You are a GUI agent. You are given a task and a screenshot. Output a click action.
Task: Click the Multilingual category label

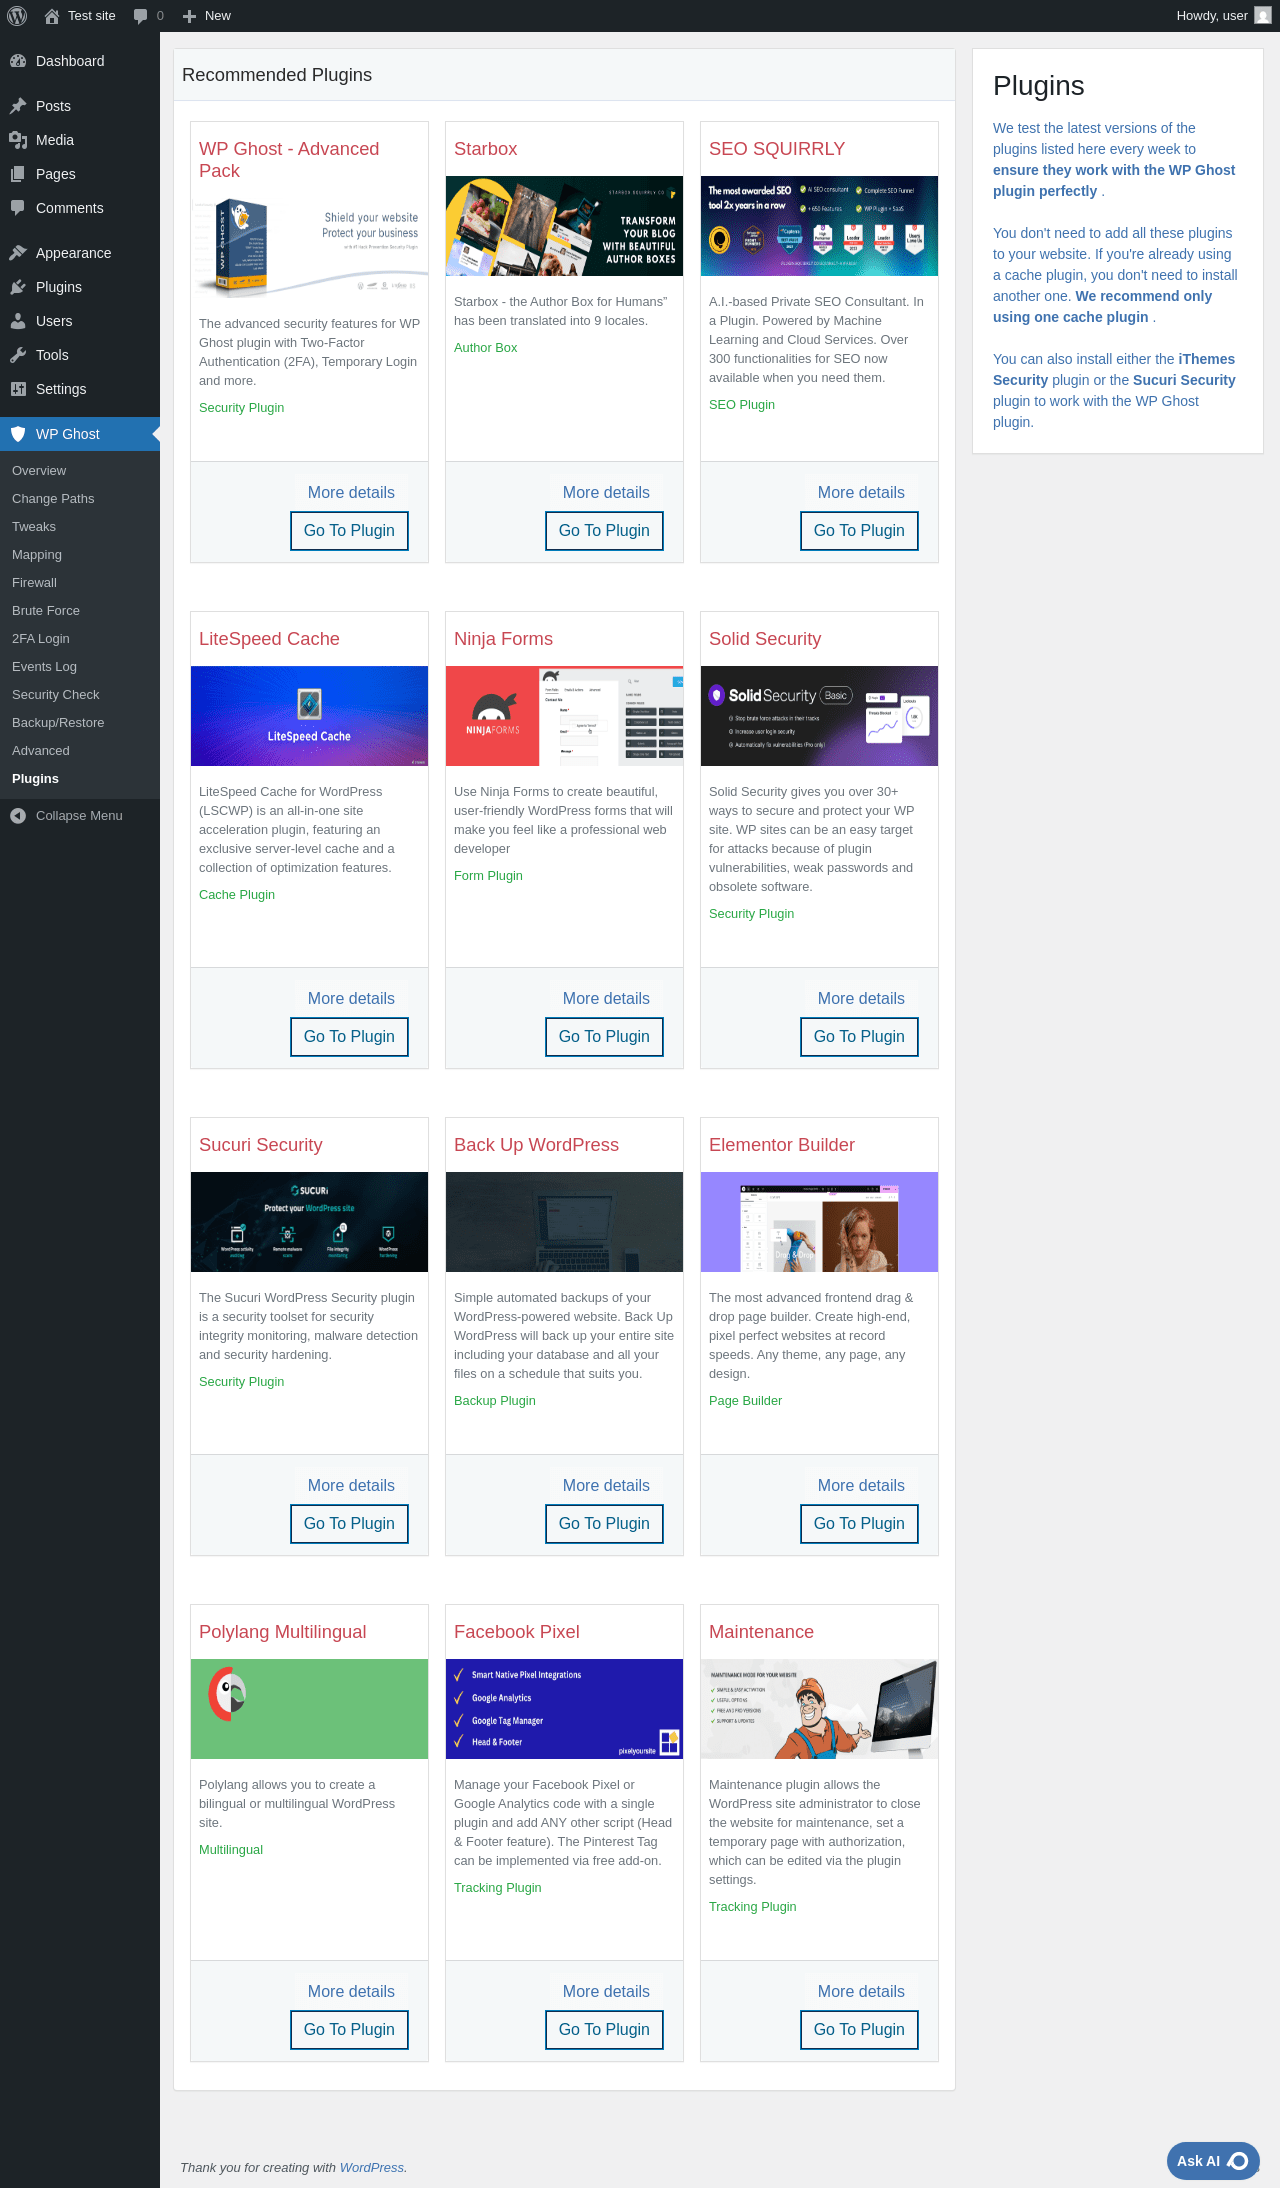click(231, 1850)
